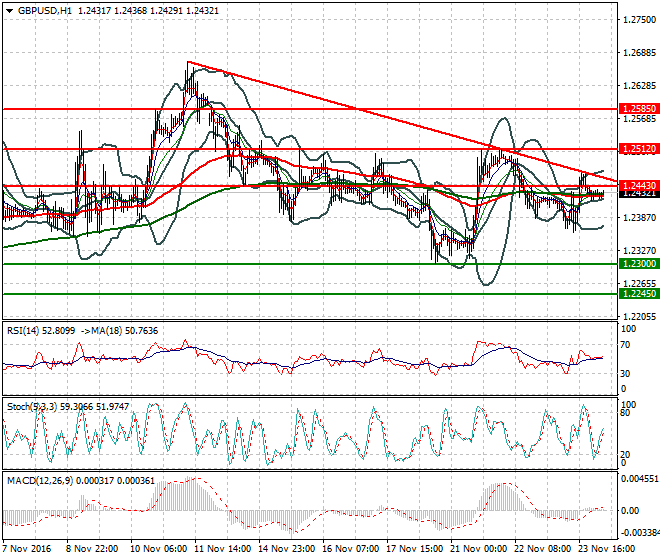Click the green 1.23000 support level label

tap(639, 264)
